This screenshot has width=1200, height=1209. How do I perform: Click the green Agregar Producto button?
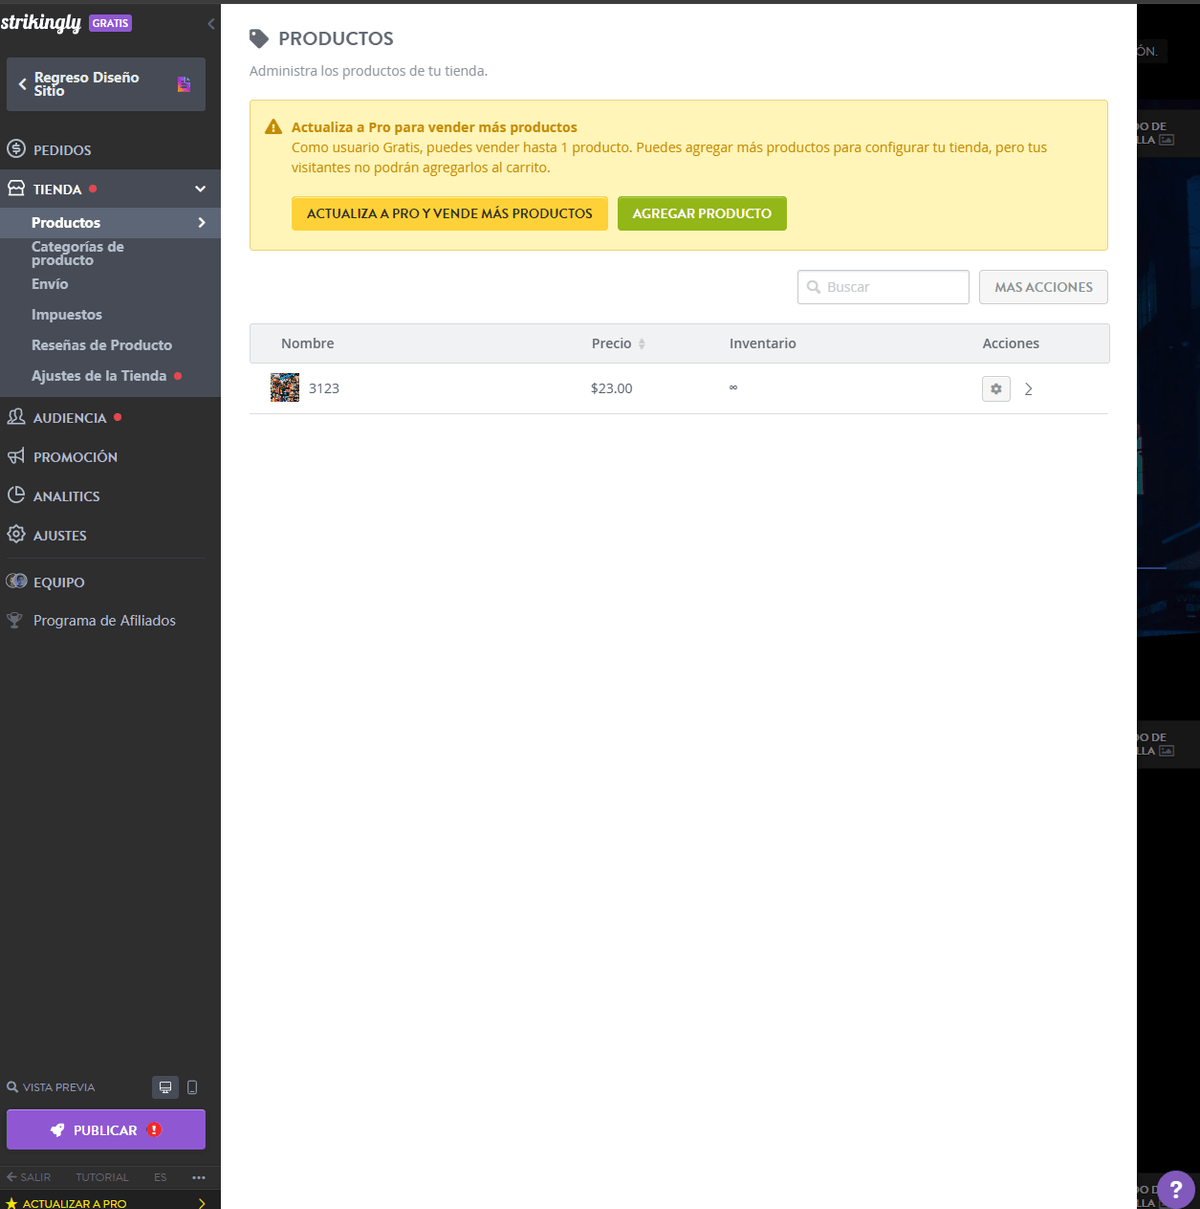click(702, 213)
